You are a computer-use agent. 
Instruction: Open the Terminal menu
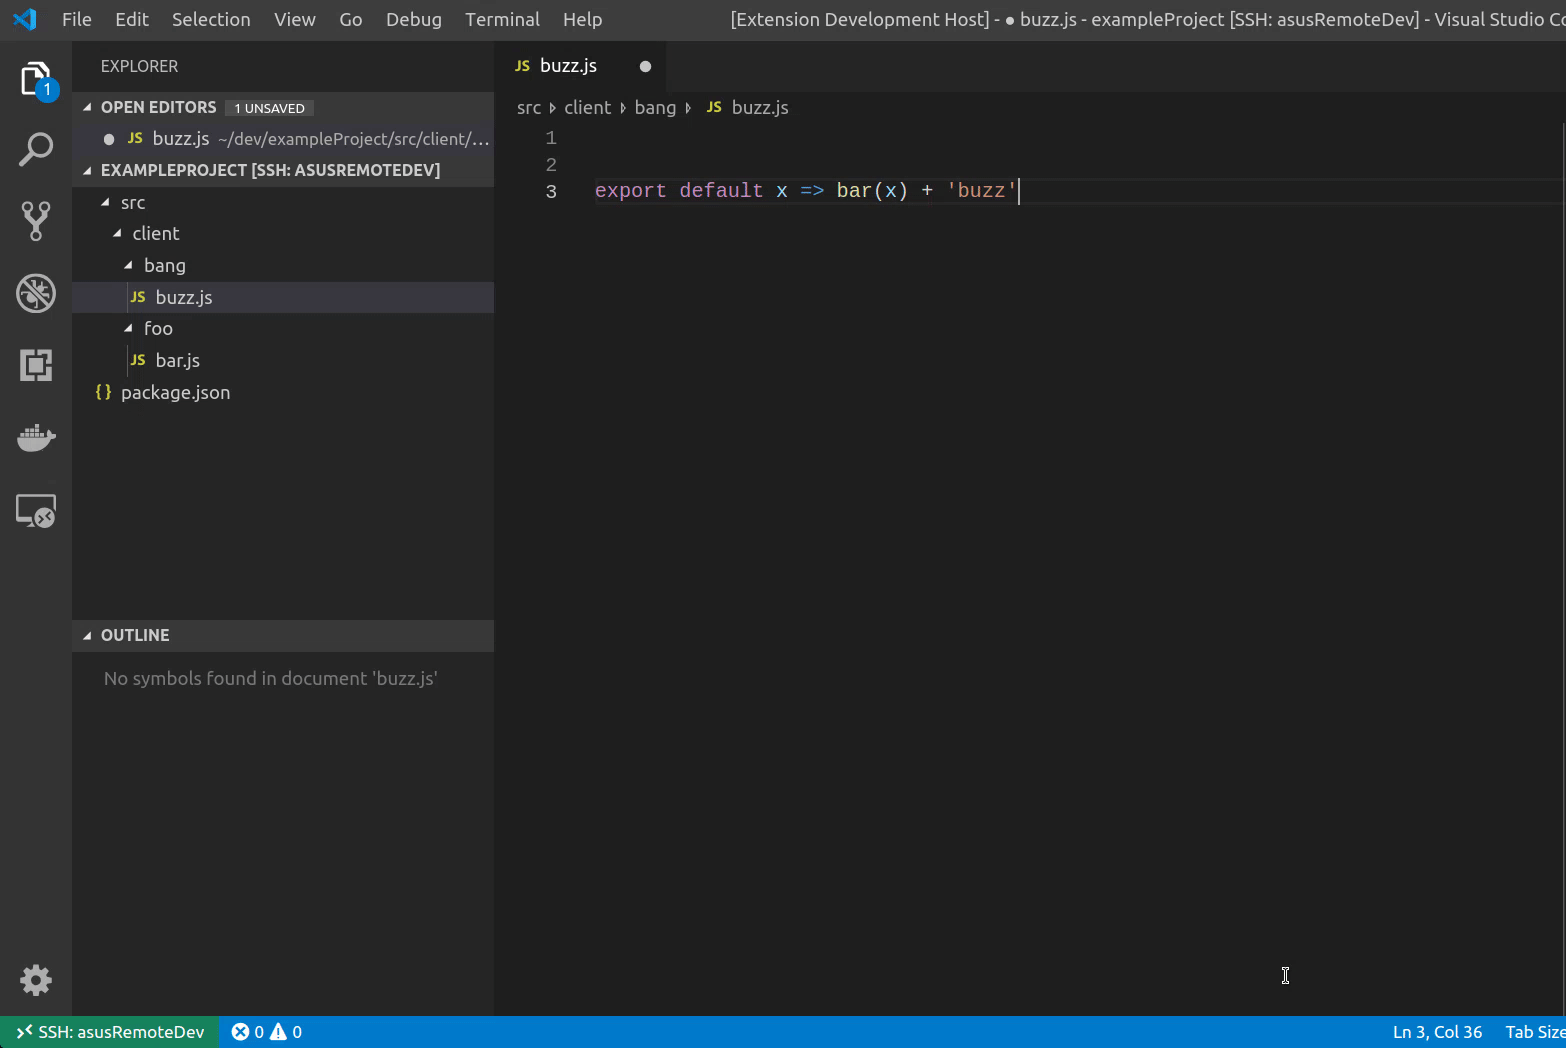pyautogui.click(x=502, y=19)
